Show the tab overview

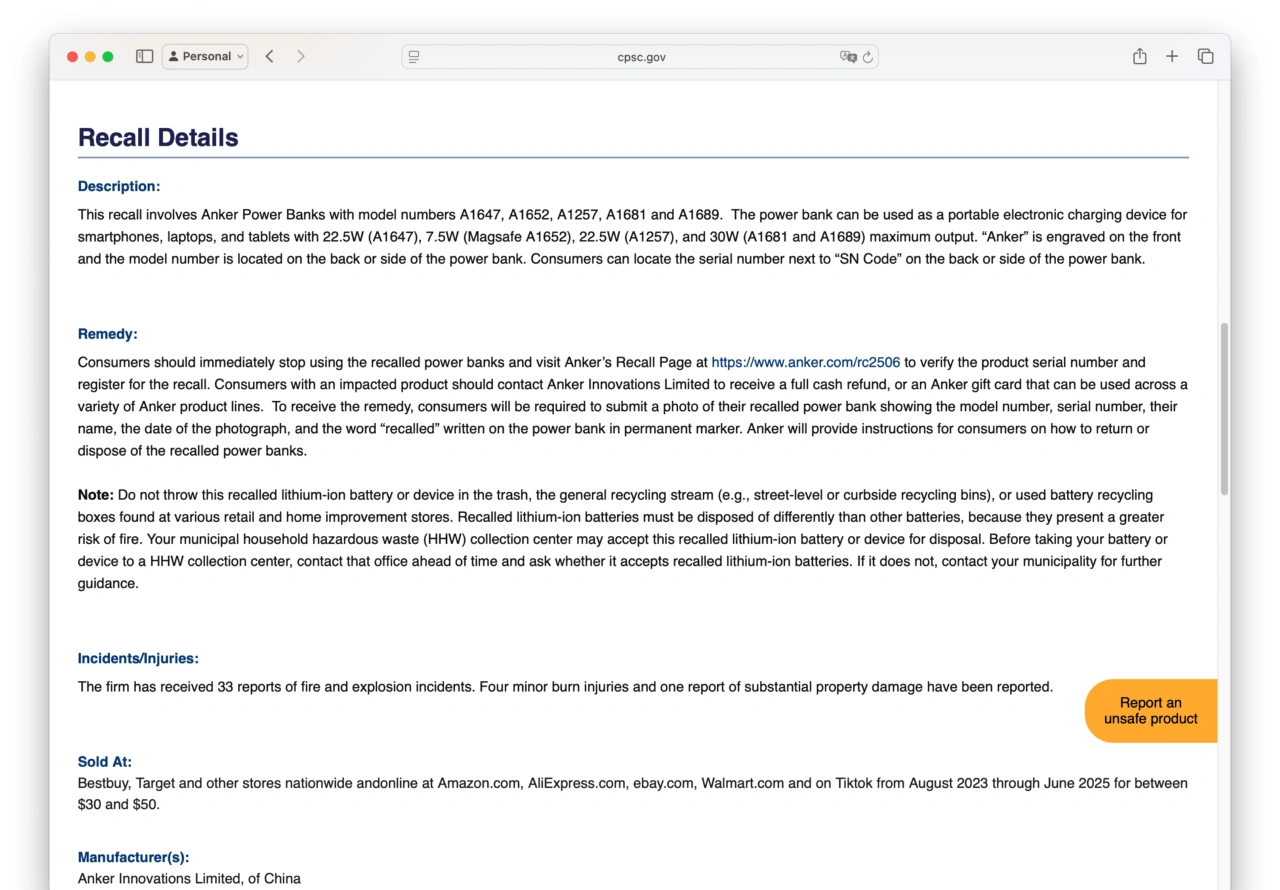click(1205, 57)
